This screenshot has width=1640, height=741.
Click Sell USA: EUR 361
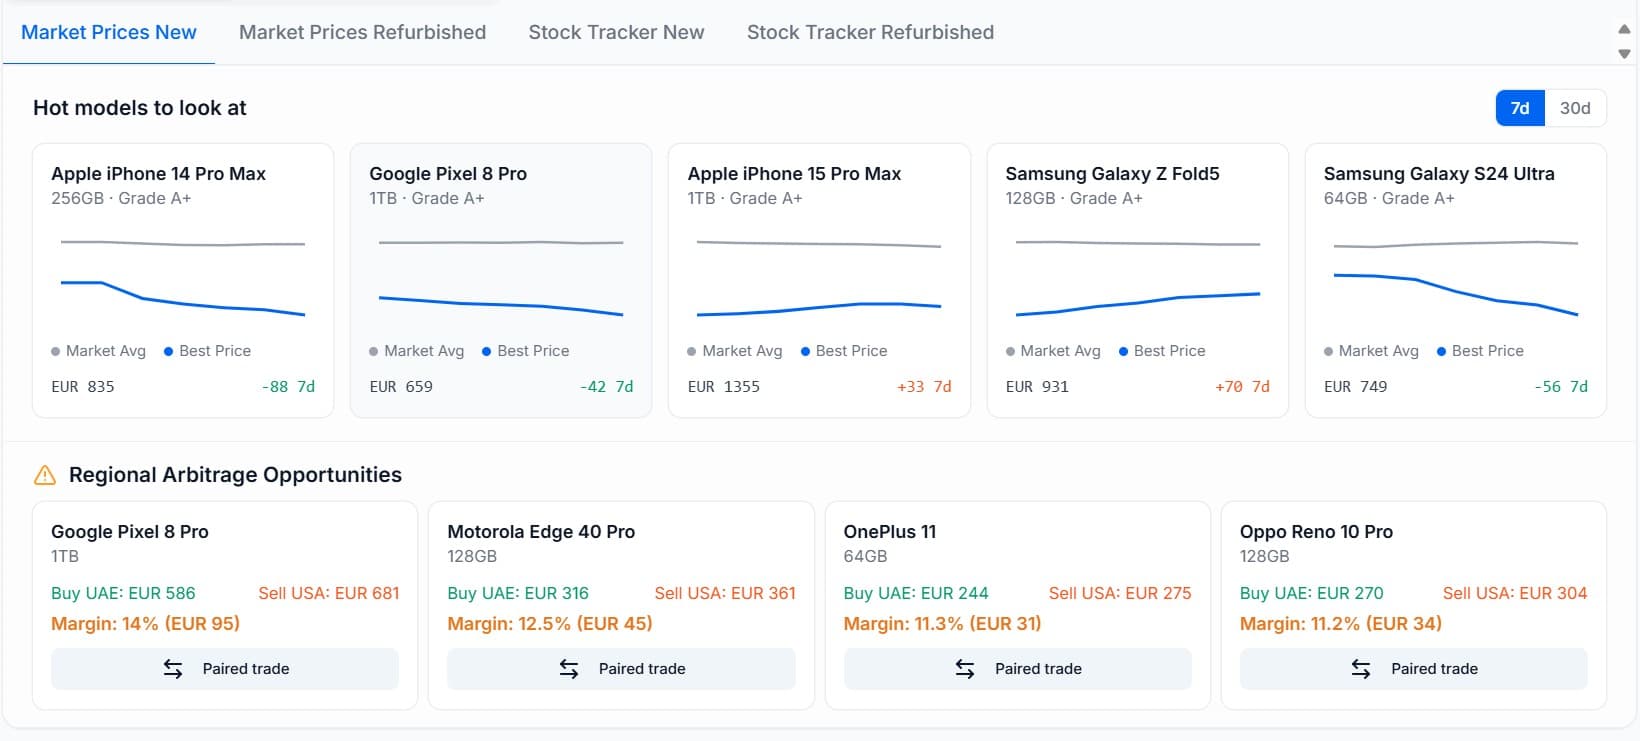coord(725,593)
